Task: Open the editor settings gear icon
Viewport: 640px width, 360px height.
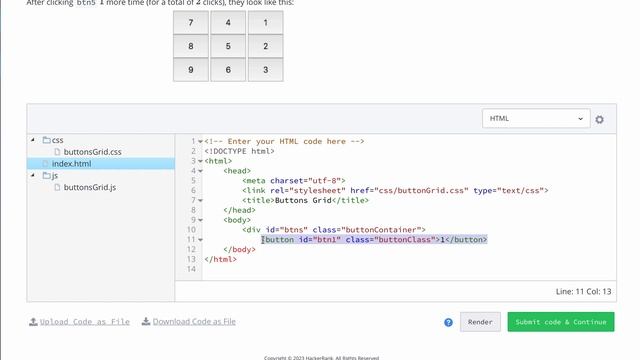Action: [x=599, y=120]
